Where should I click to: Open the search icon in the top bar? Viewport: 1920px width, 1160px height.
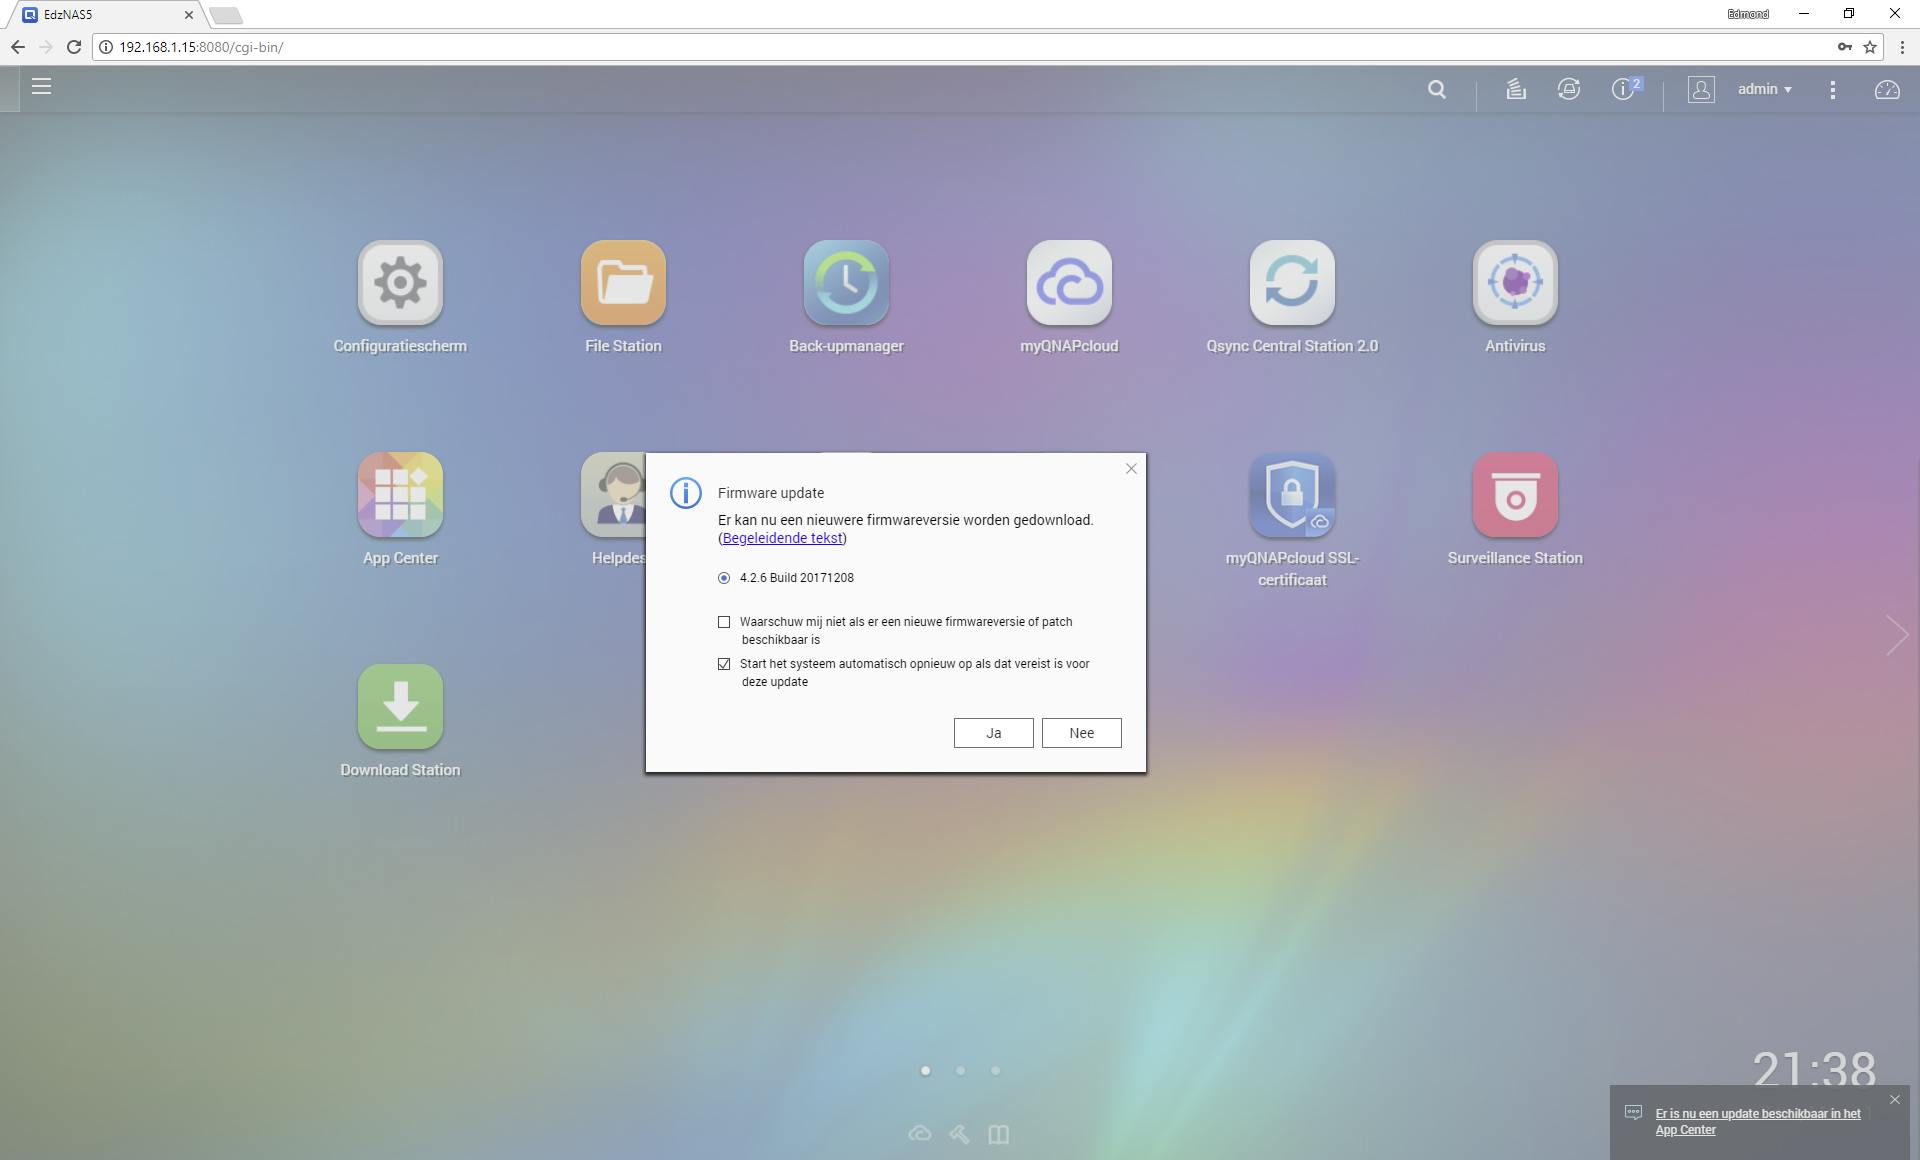point(1437,89)
